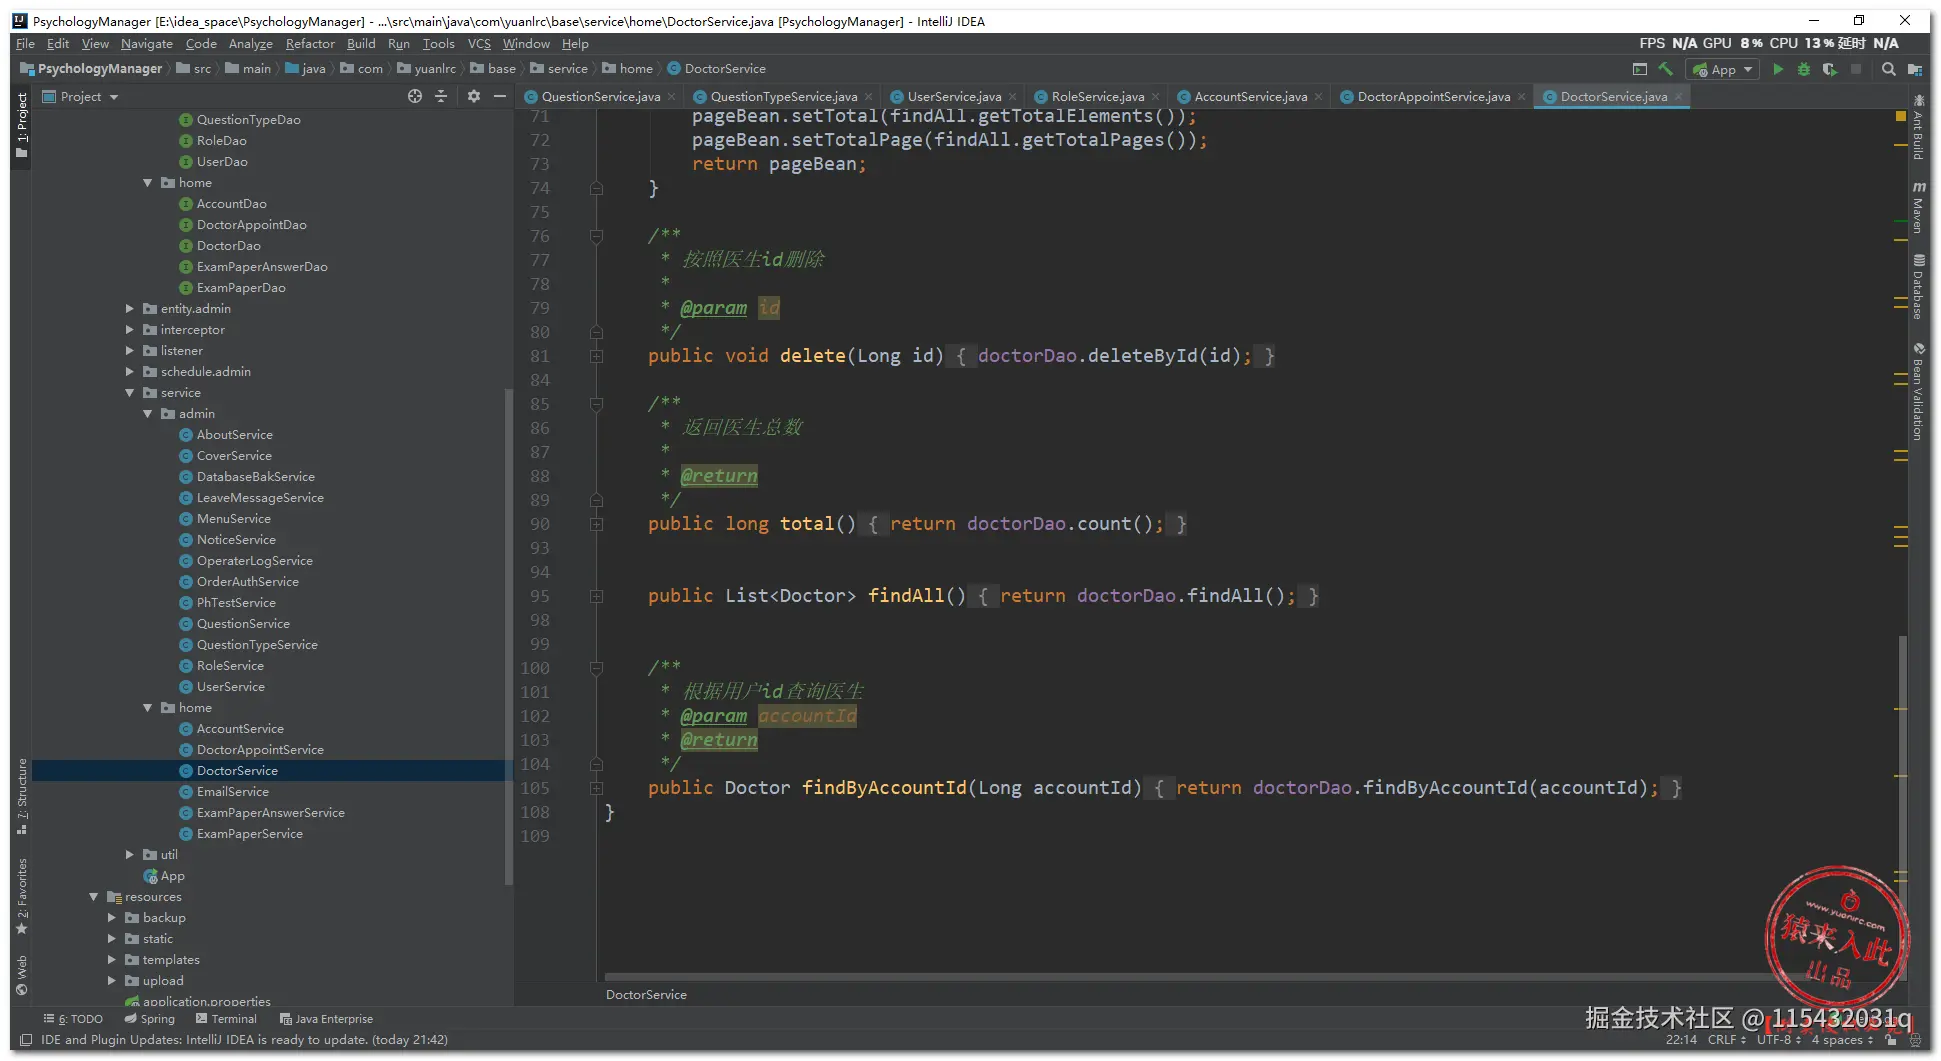Screen dimensions: 1941x1061
Task: Open Project Structure dialog icon
Action: click(1915, 69)
